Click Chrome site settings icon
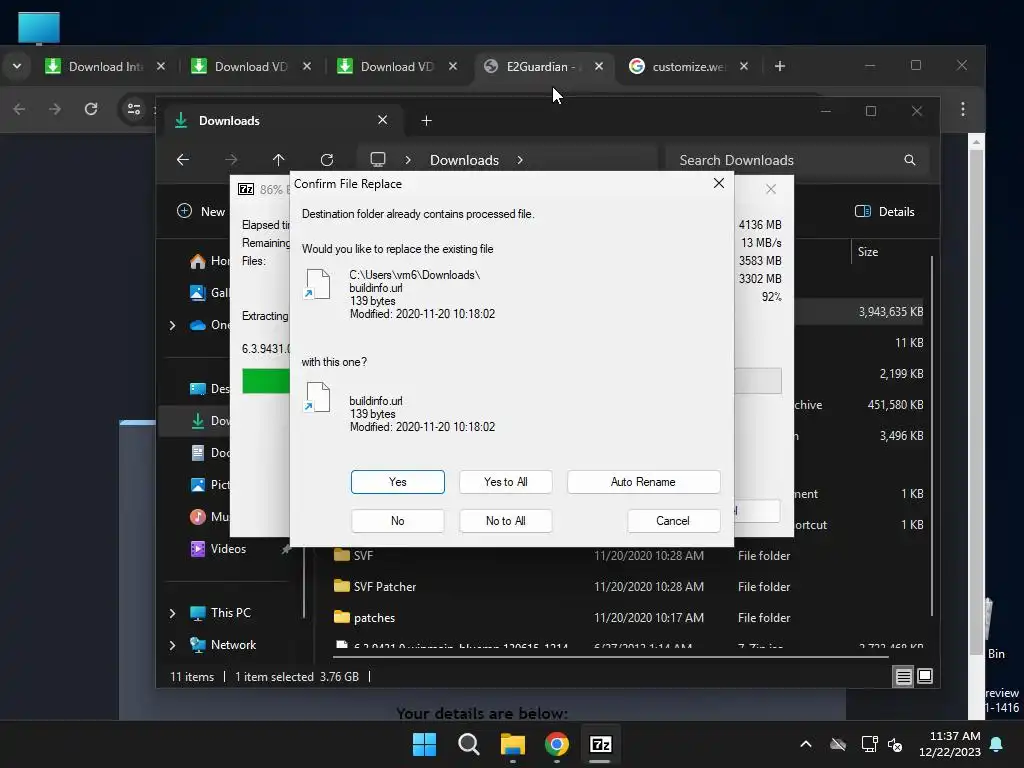Image resolution: width=1024 pixels, height=768 pixels. pos(134,109)
